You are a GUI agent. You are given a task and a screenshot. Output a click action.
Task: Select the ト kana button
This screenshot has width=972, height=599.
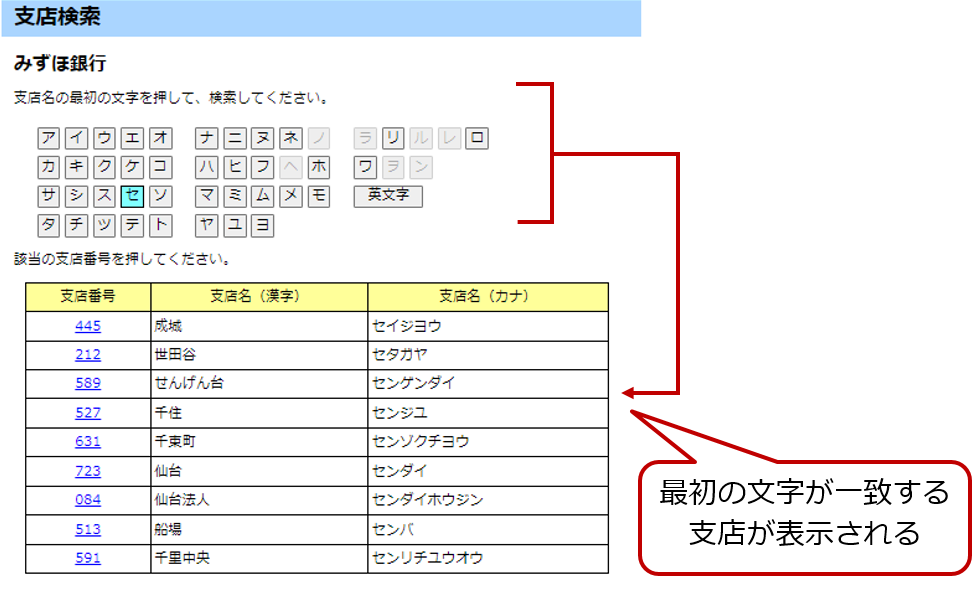[161, 225]
